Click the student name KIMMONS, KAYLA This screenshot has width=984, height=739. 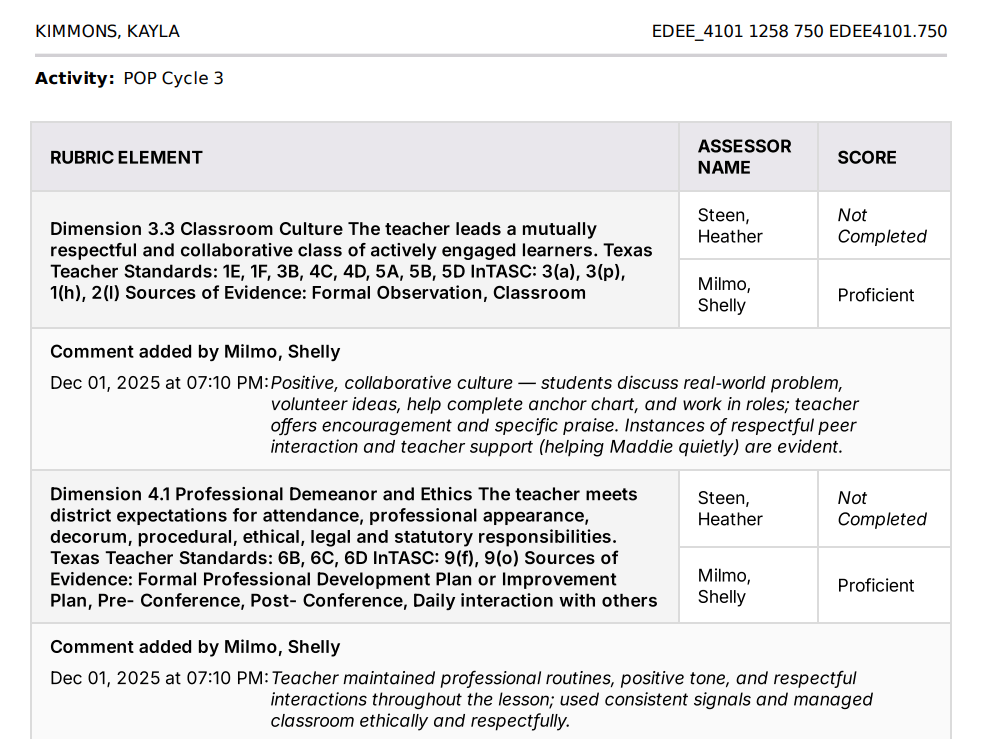click(107, 31)
